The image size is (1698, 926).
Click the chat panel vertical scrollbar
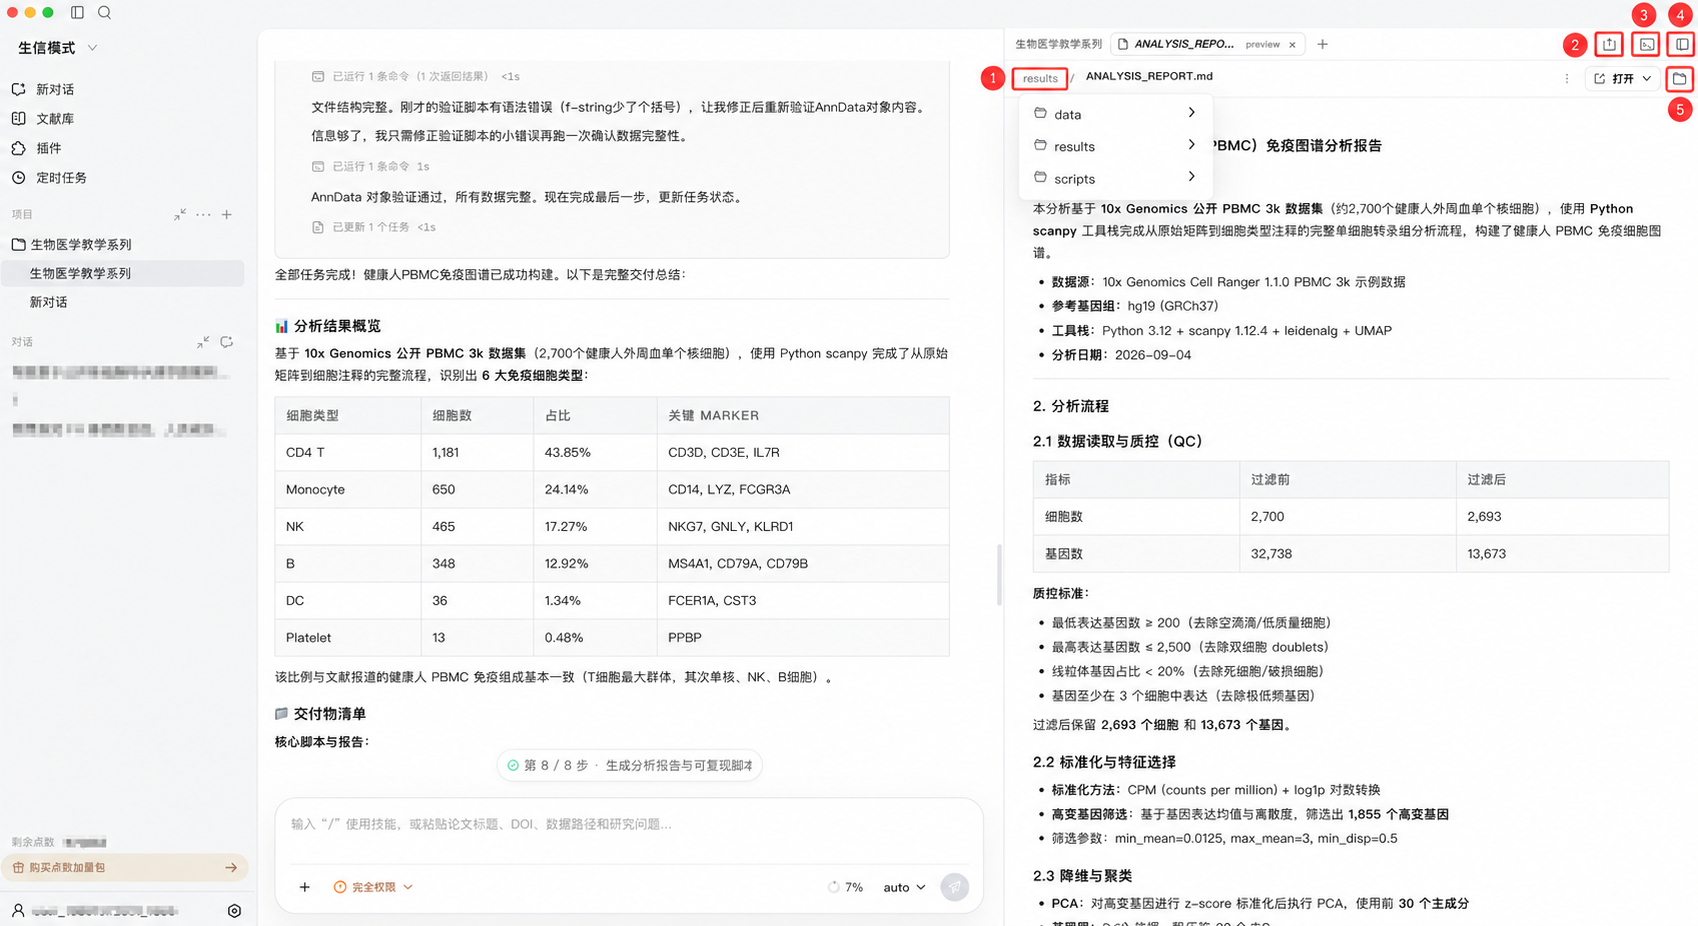coord(999,574)
